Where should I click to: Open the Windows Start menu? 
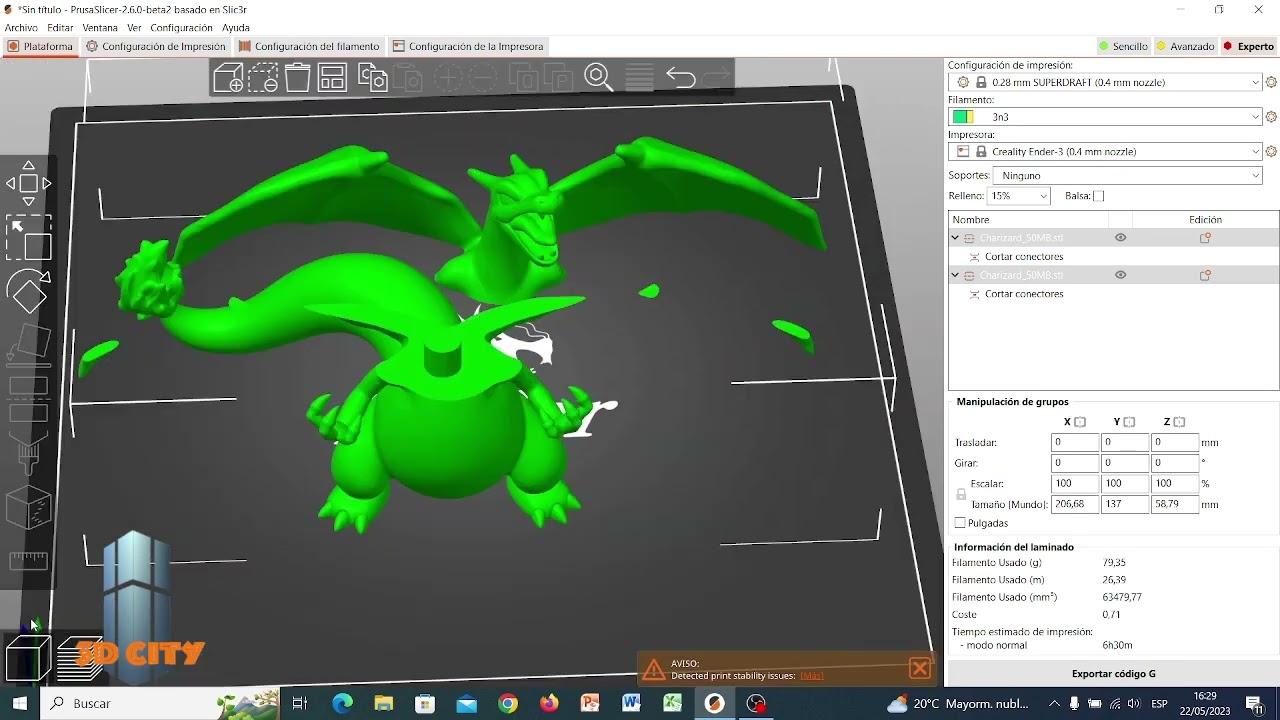[20, 703]
